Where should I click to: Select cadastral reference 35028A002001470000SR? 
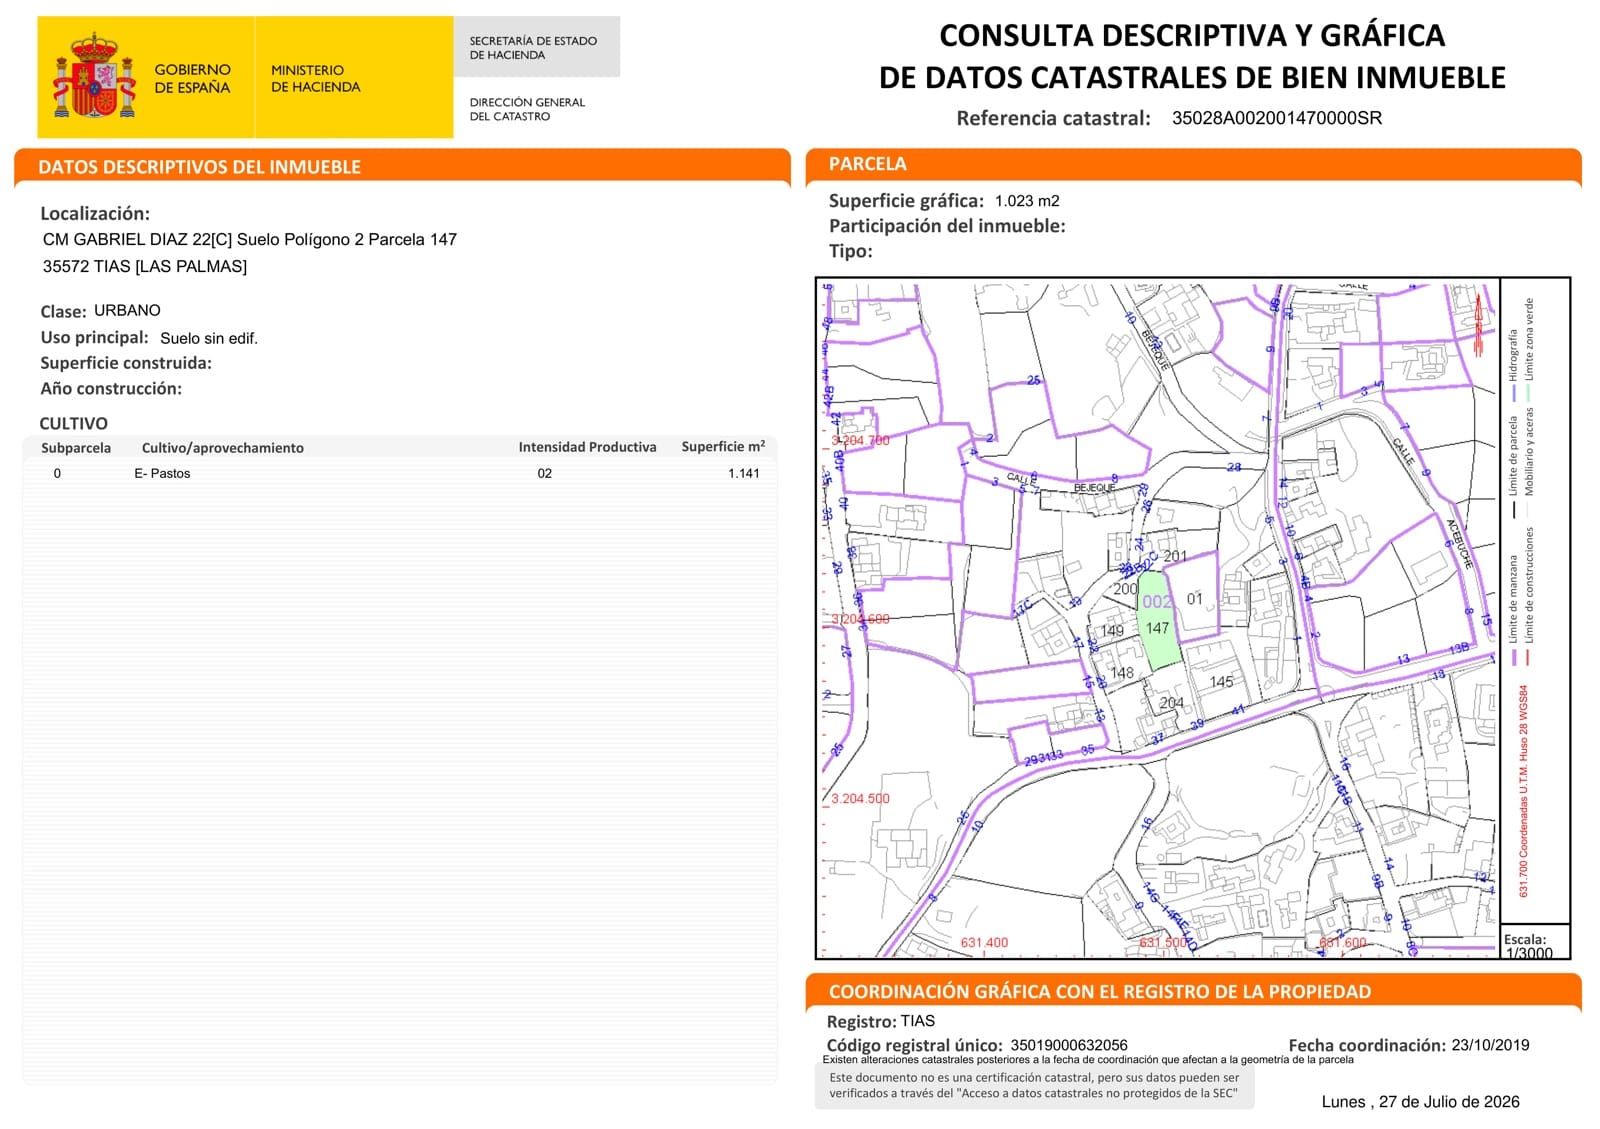tap(1277, 118)
